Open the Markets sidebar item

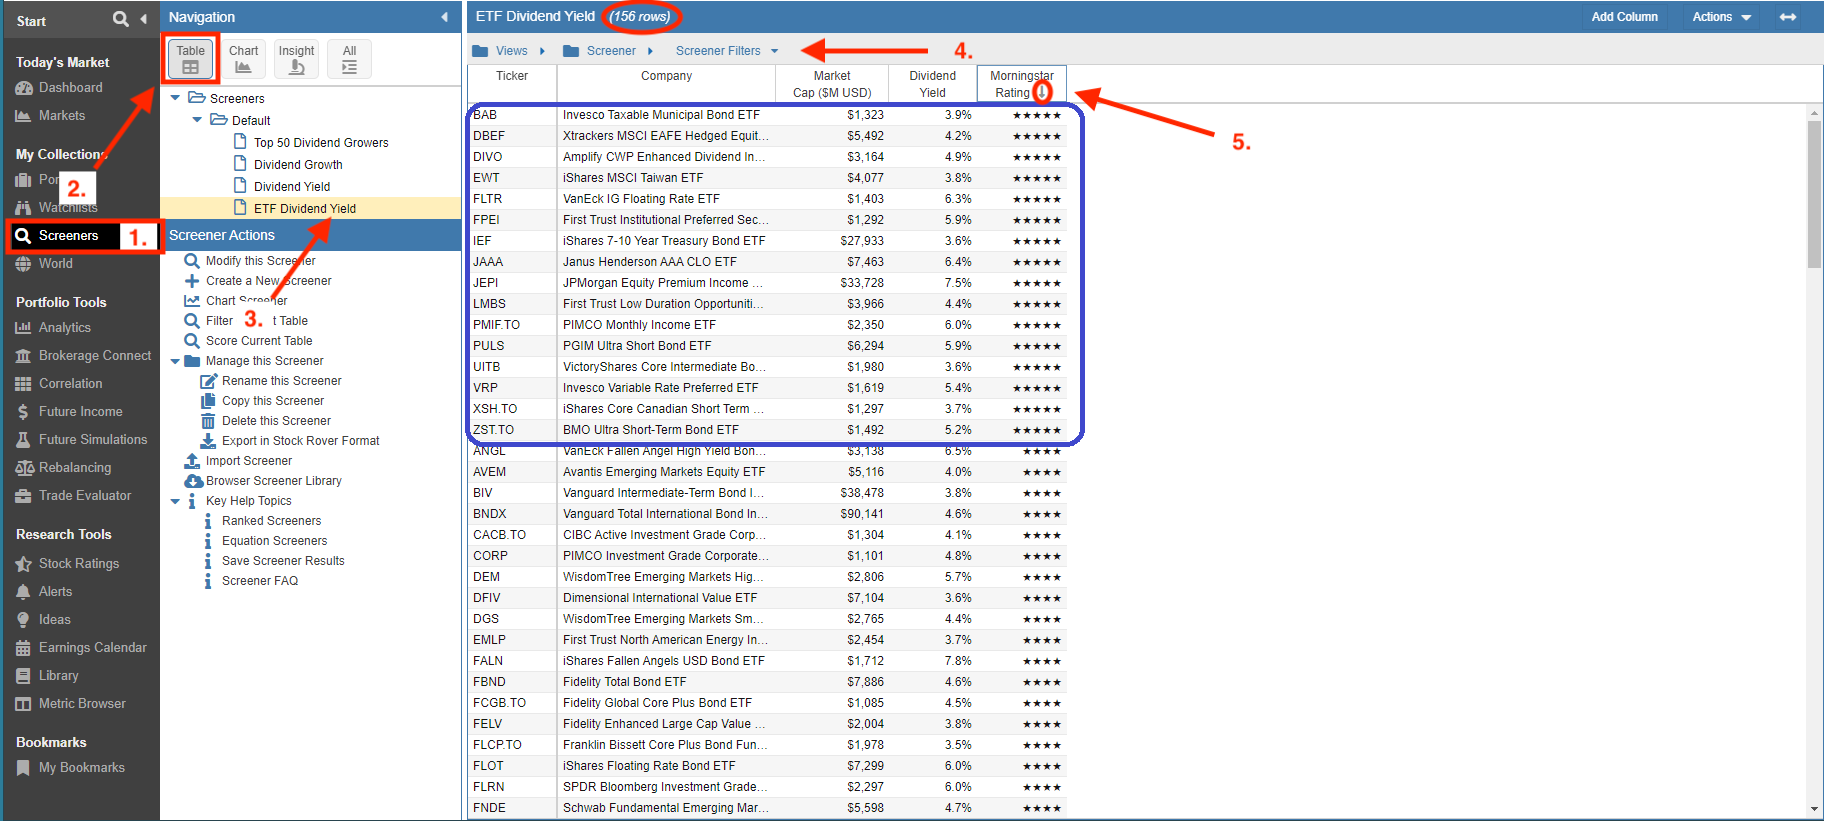(x=62, y=116)
